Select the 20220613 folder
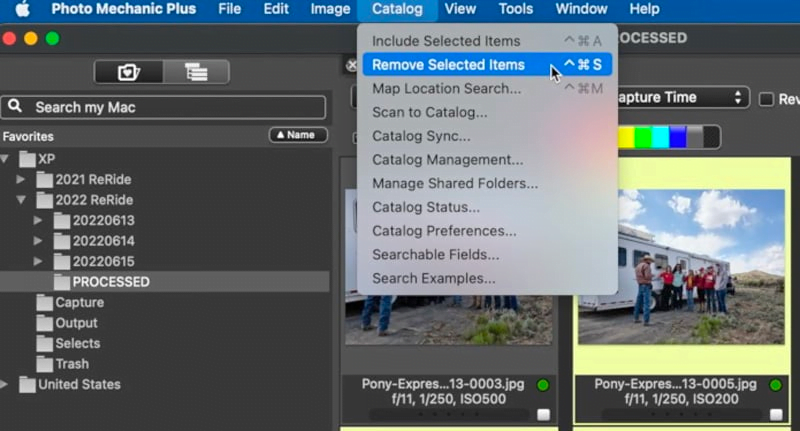The image size is (800, 431). pyautogui.click(x=94, y=220)
